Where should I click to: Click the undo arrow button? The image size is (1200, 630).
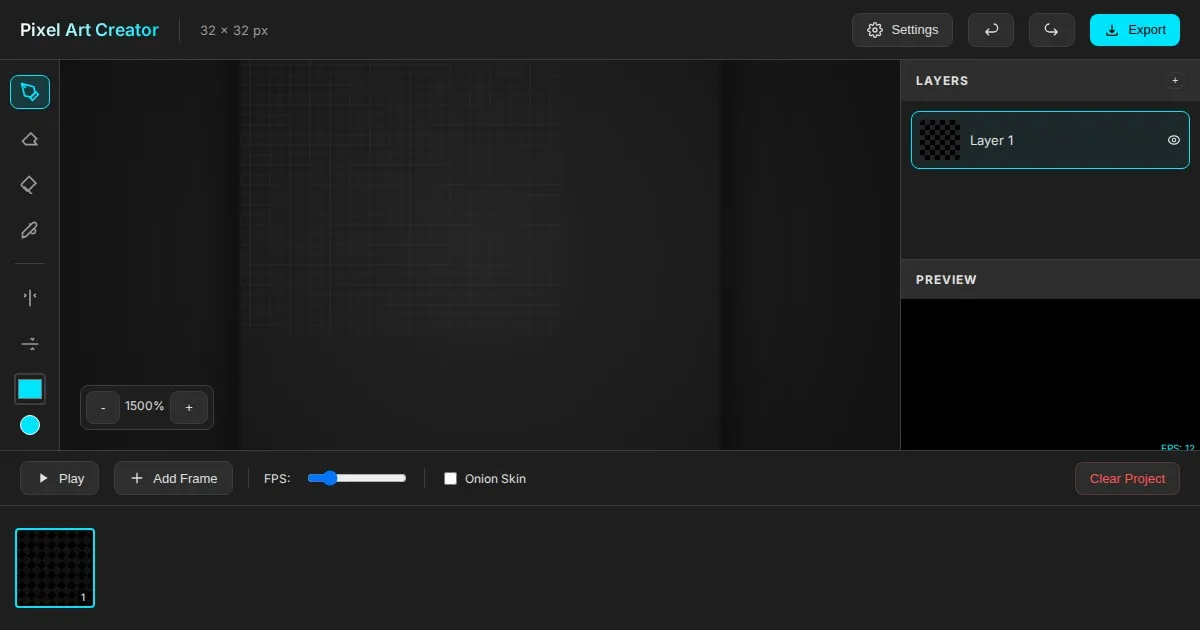[x=990, y=30]
